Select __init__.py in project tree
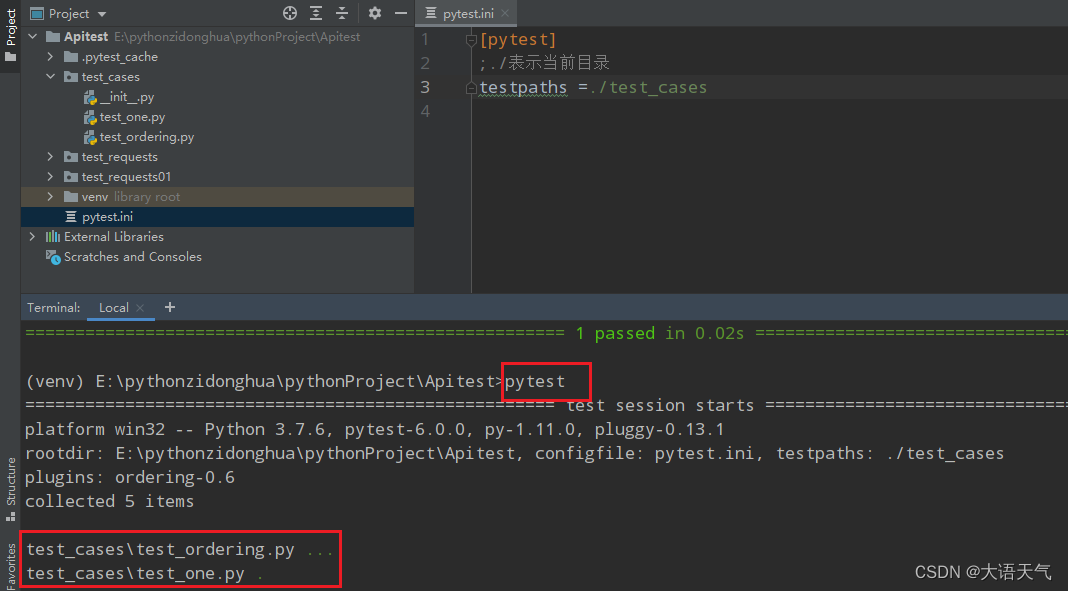 [x=127, y=97]
